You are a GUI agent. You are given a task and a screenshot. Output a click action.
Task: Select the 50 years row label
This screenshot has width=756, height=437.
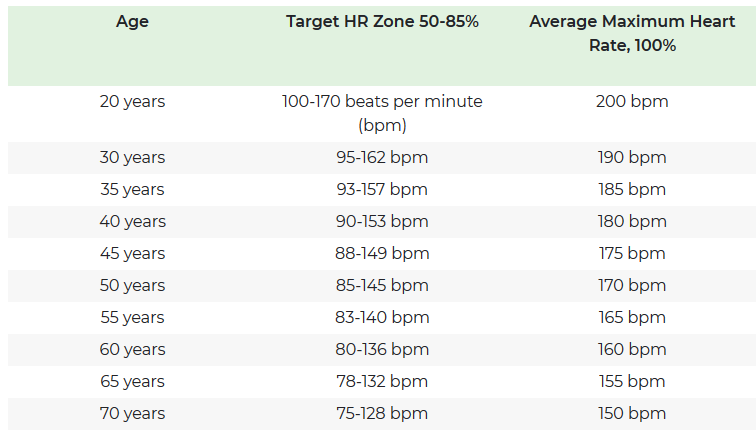pyautogui.click(x=132, y=285)
